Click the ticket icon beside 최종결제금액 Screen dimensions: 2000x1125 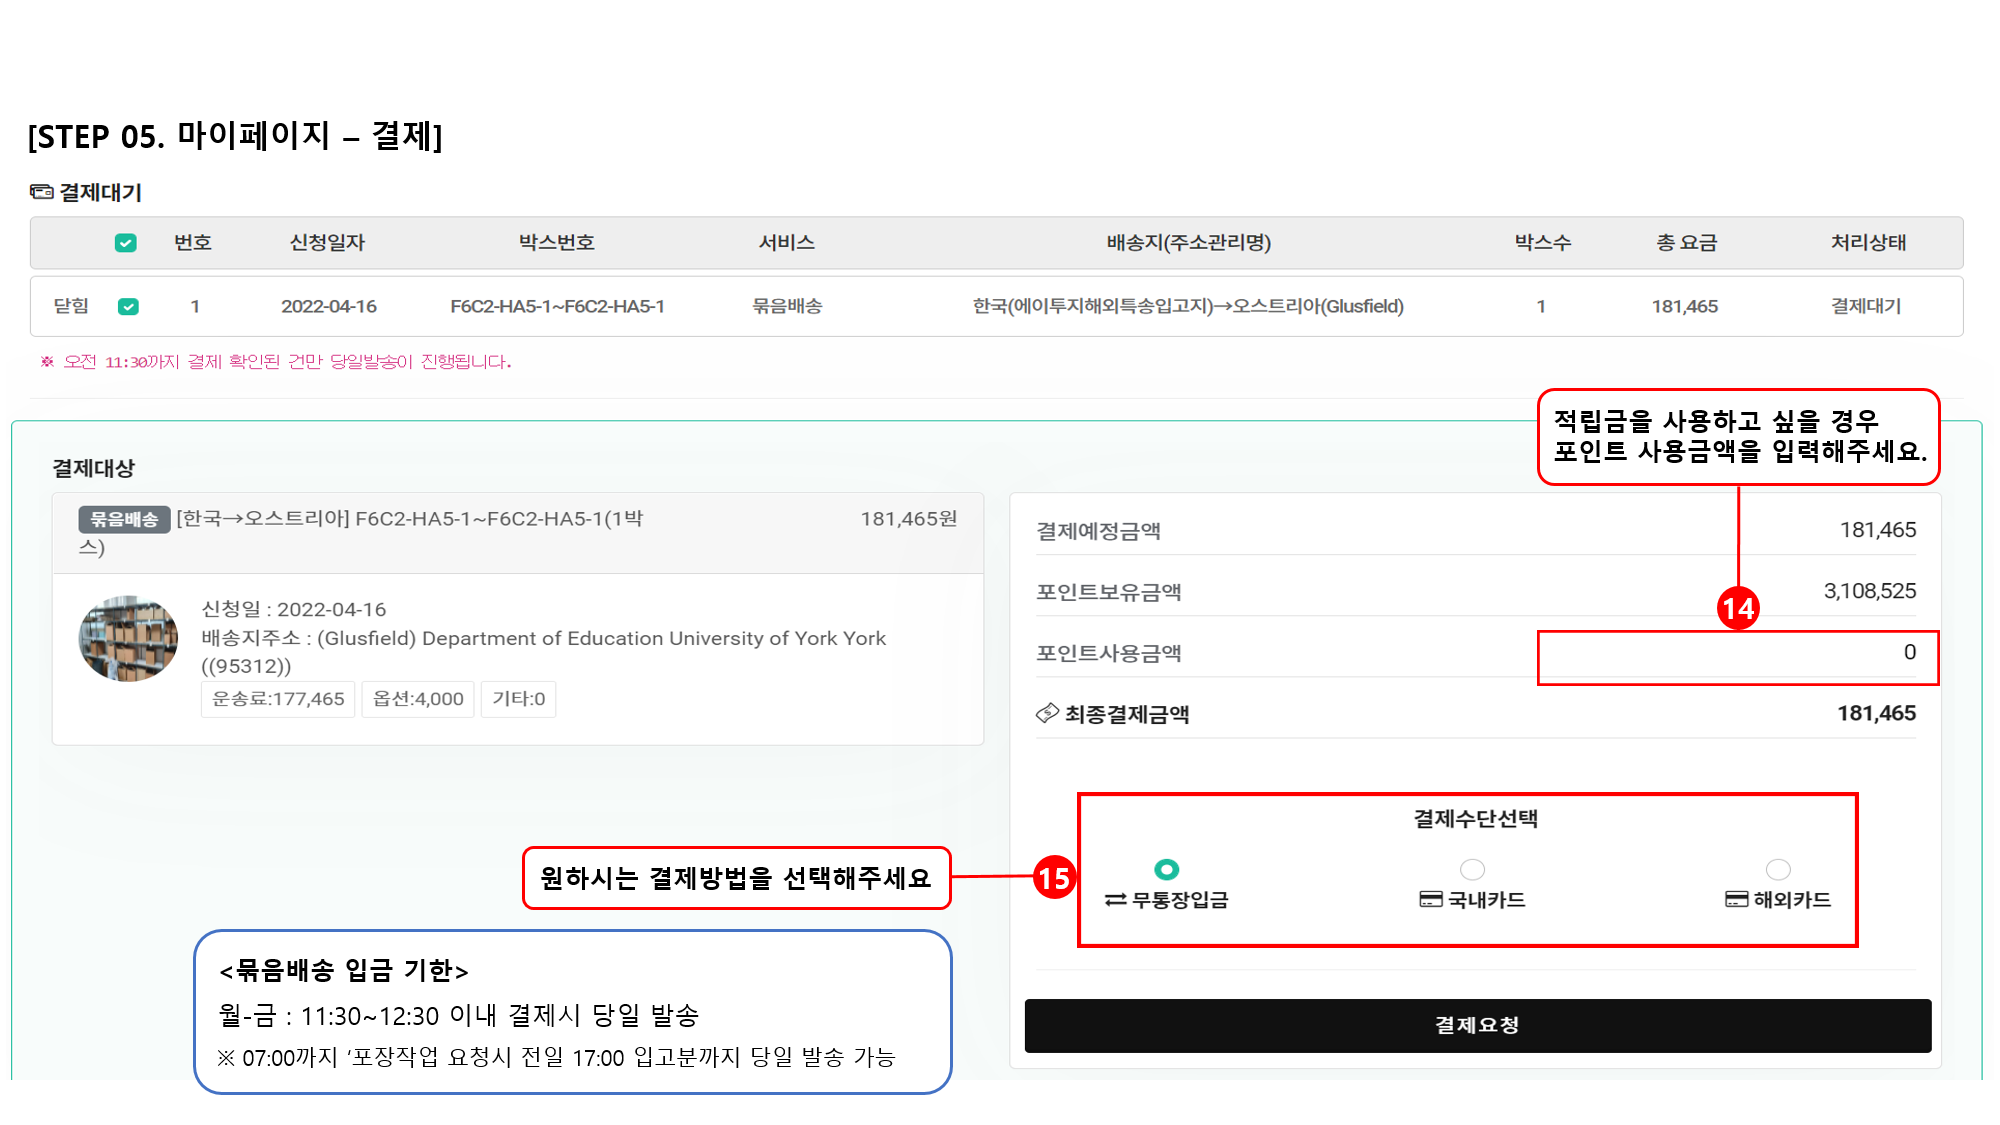pyautogui.click(x=1047, y=713)
